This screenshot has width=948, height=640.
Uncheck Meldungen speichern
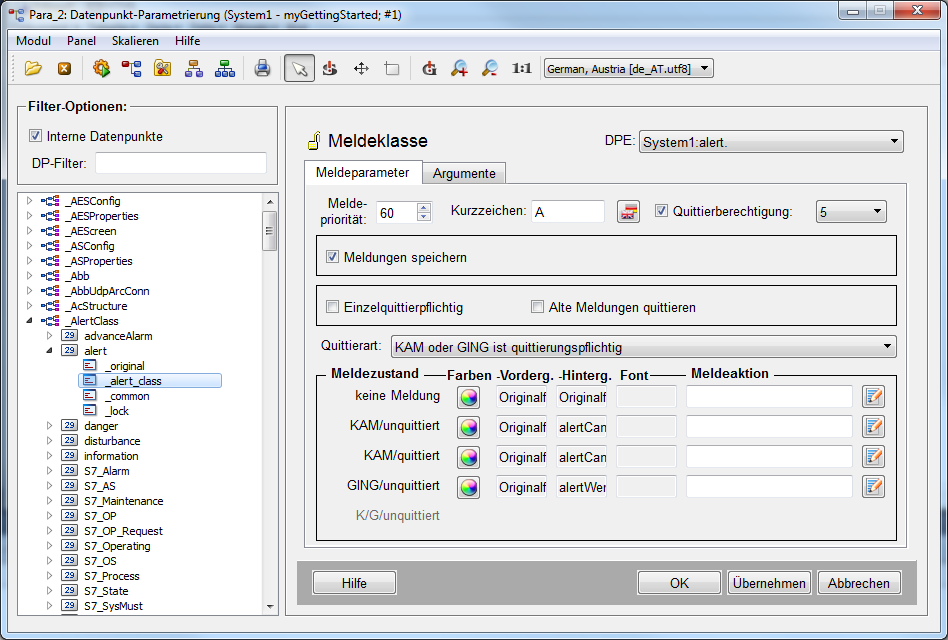point(333,257)
